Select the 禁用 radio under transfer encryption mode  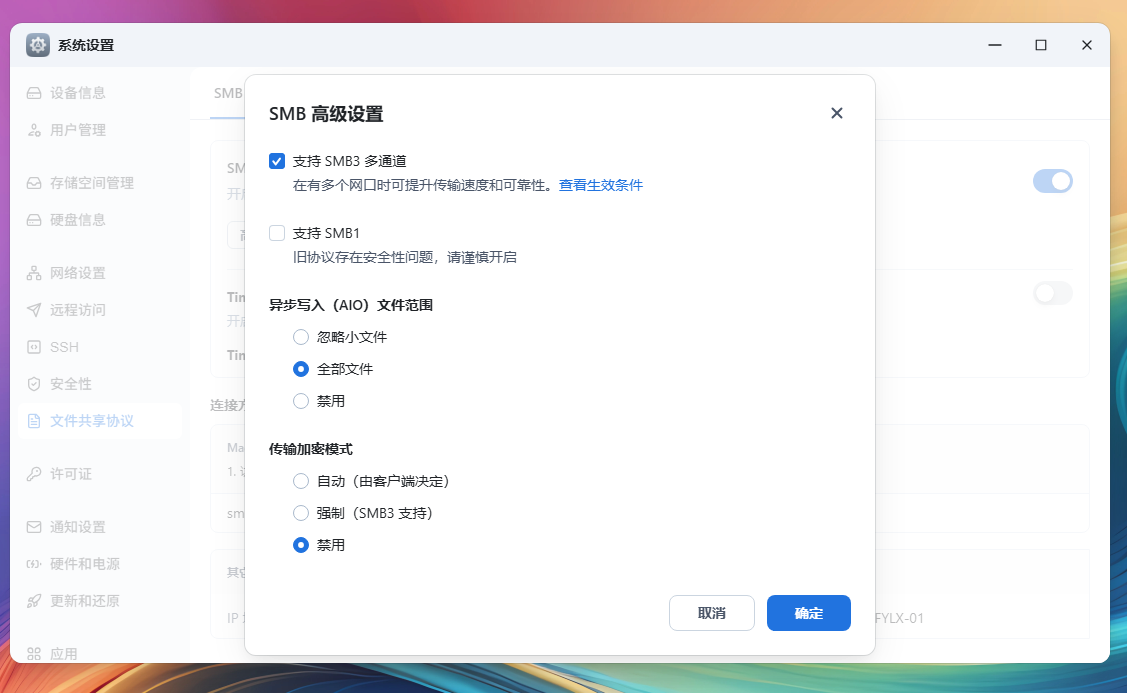[x=301, y=545]
